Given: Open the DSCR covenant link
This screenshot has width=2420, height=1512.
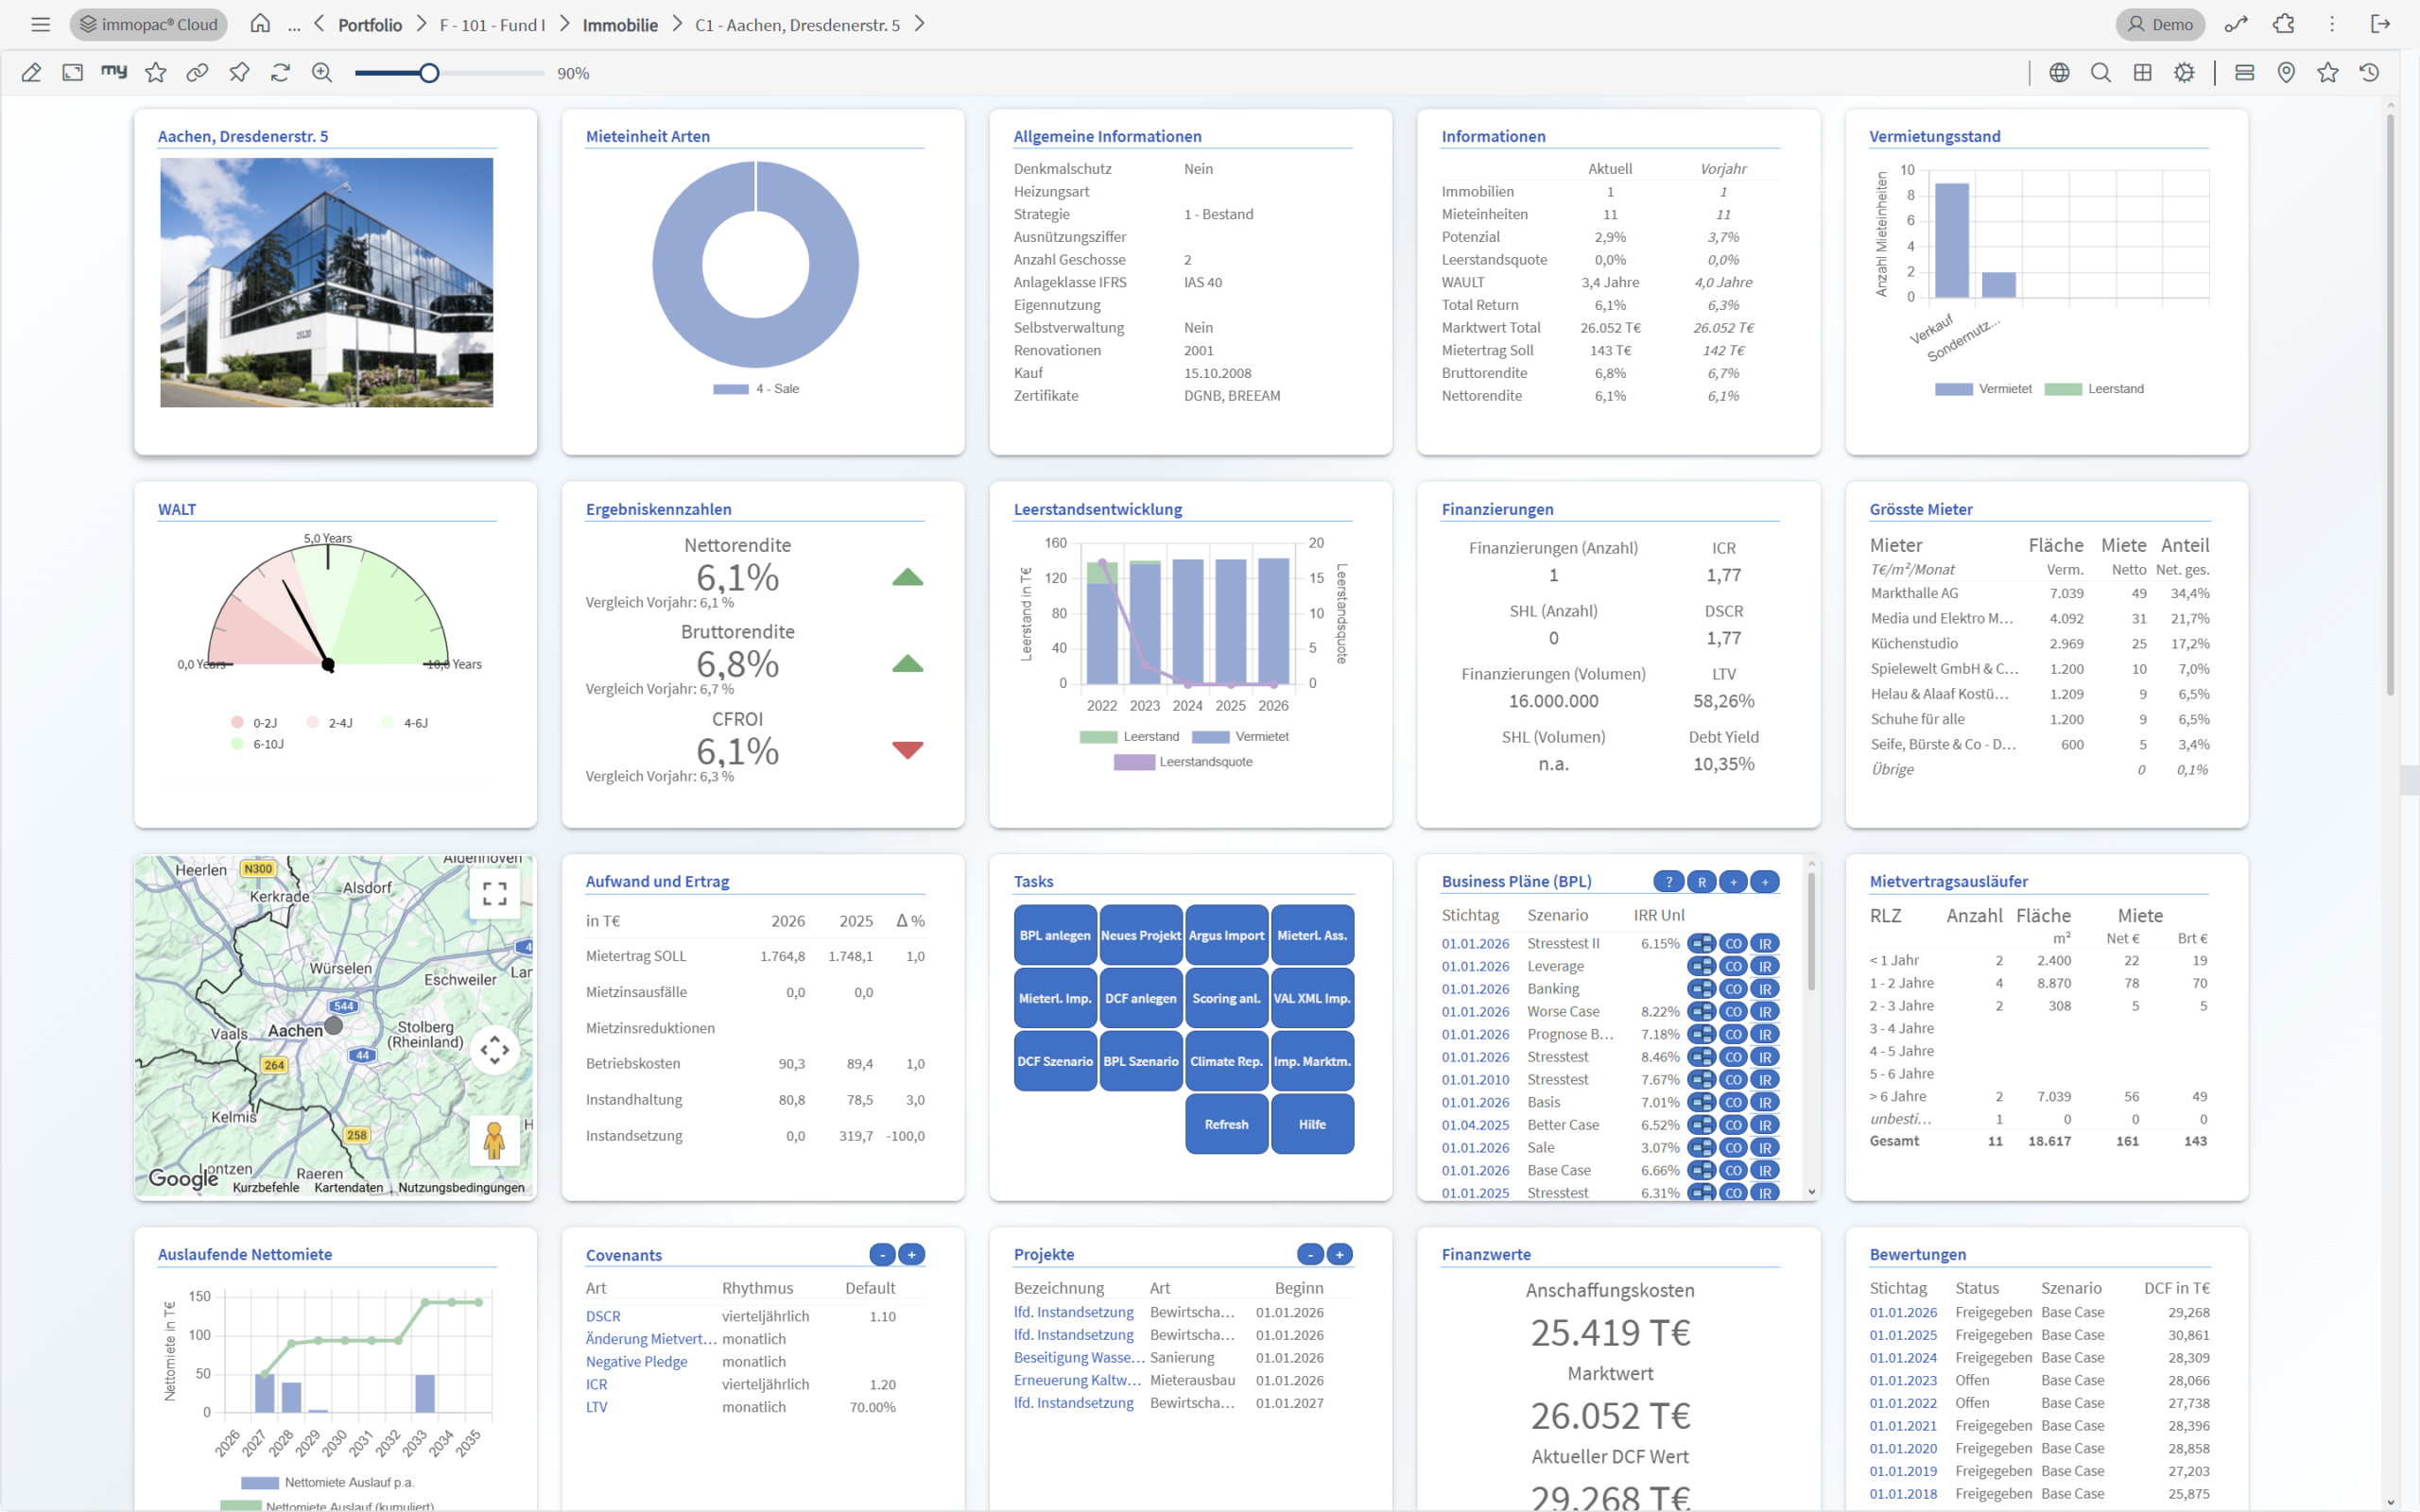Looking at the screenshot, I should (x=603, y=1317).
